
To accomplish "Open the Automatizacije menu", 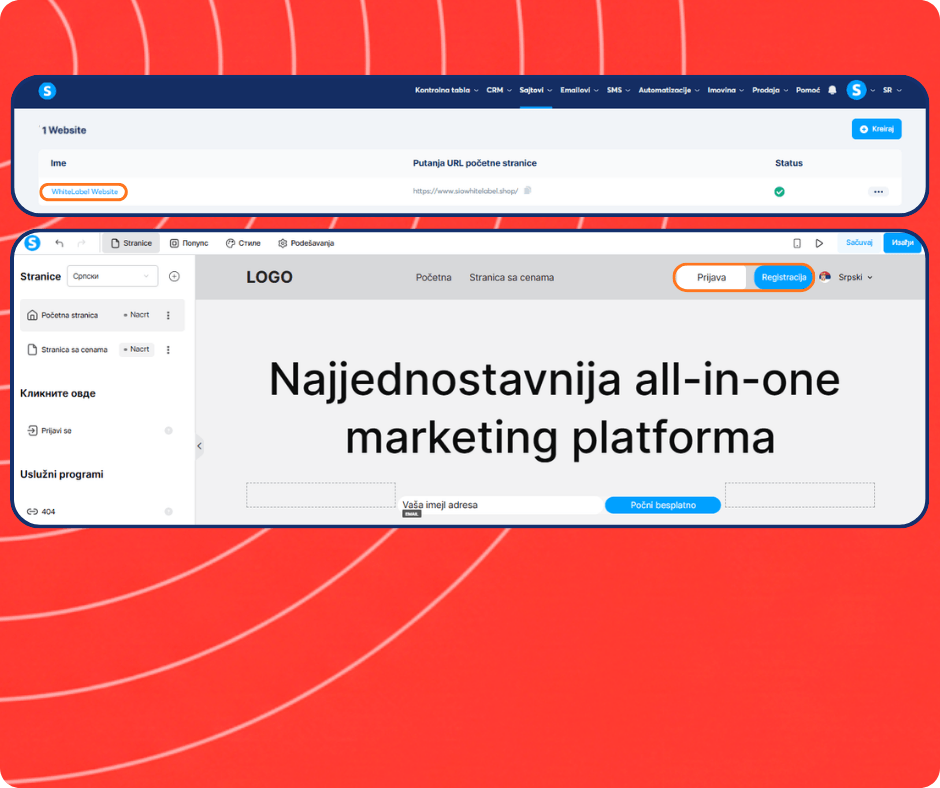I will click(x=668, y=90).
